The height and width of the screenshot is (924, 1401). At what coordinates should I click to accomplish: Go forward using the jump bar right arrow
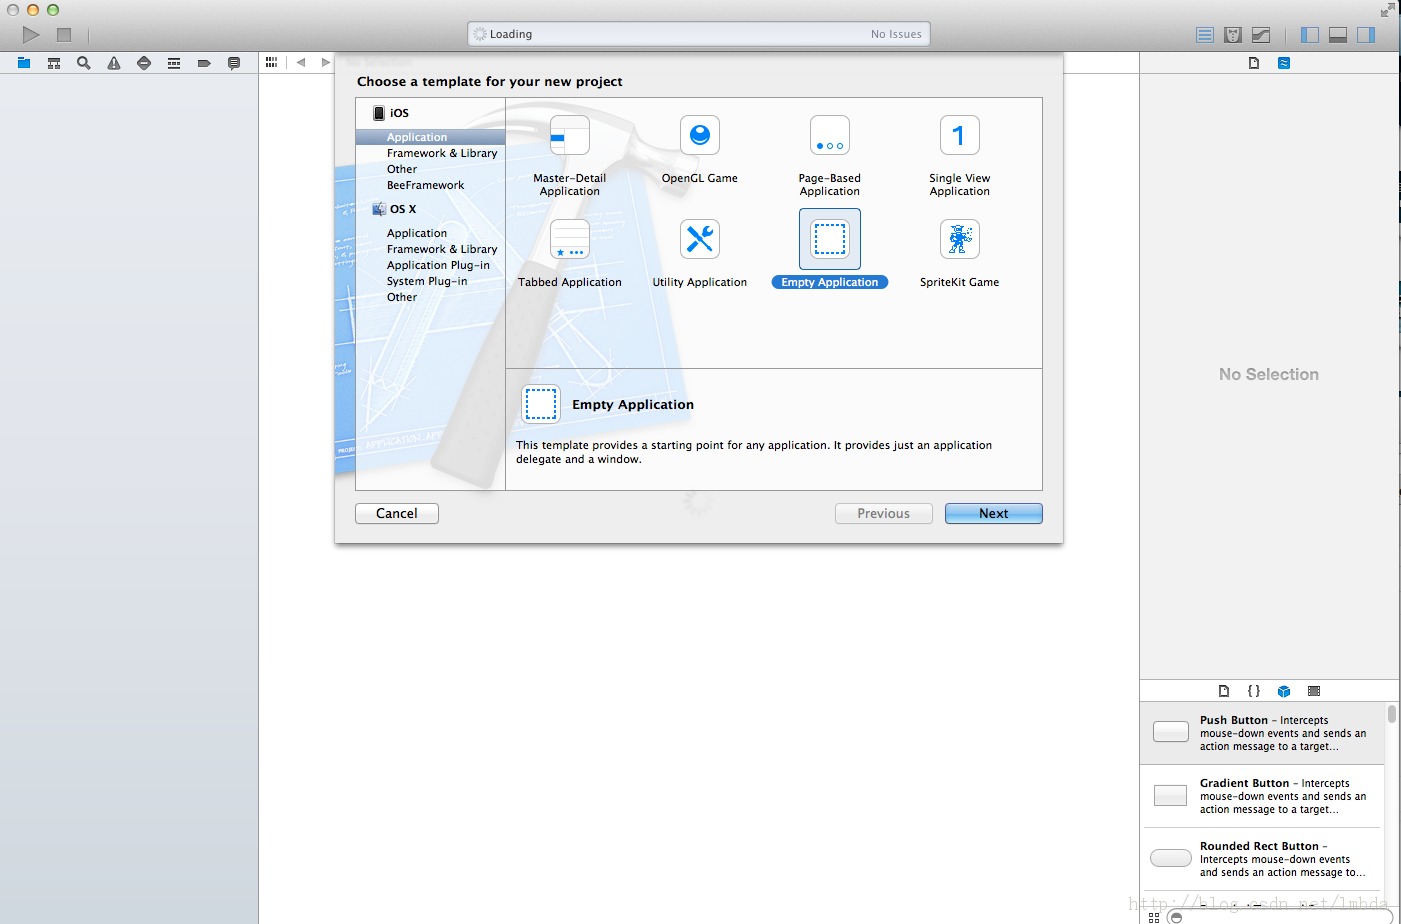pos(325,62)
